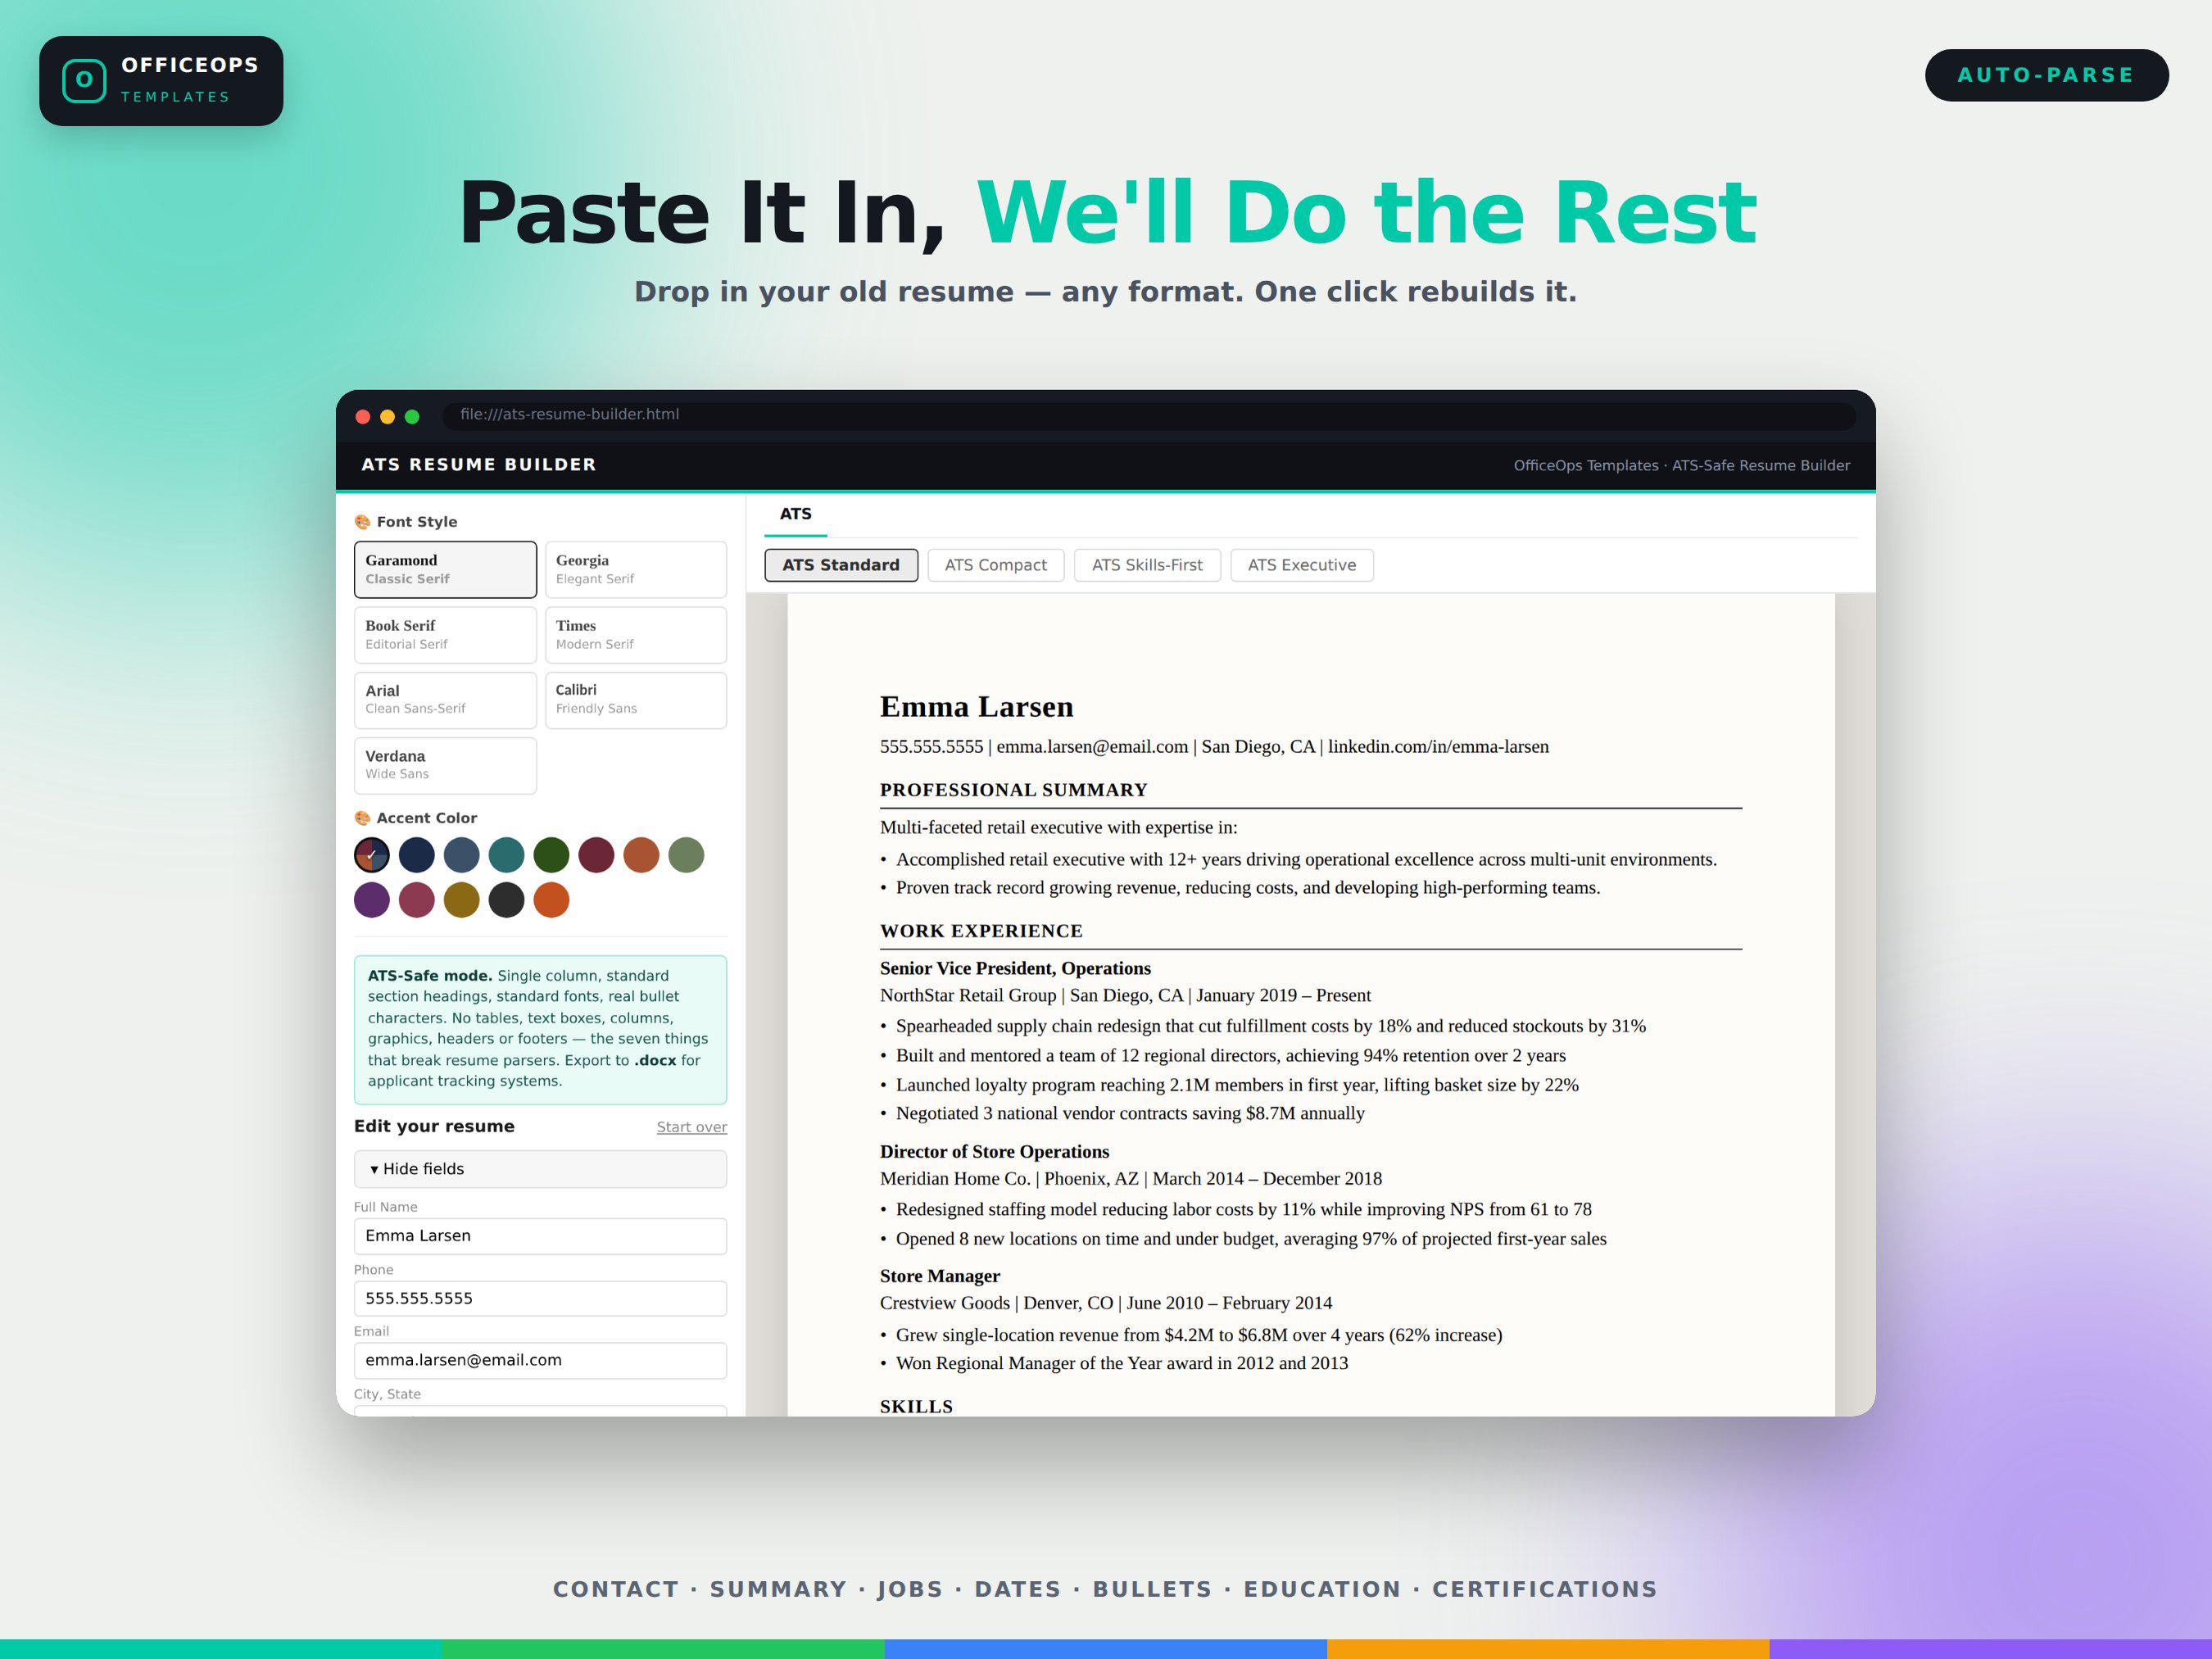This screenshot has width=2212, height=1659.
Task: Switch to the ATS tab
Action: (796, 514)
